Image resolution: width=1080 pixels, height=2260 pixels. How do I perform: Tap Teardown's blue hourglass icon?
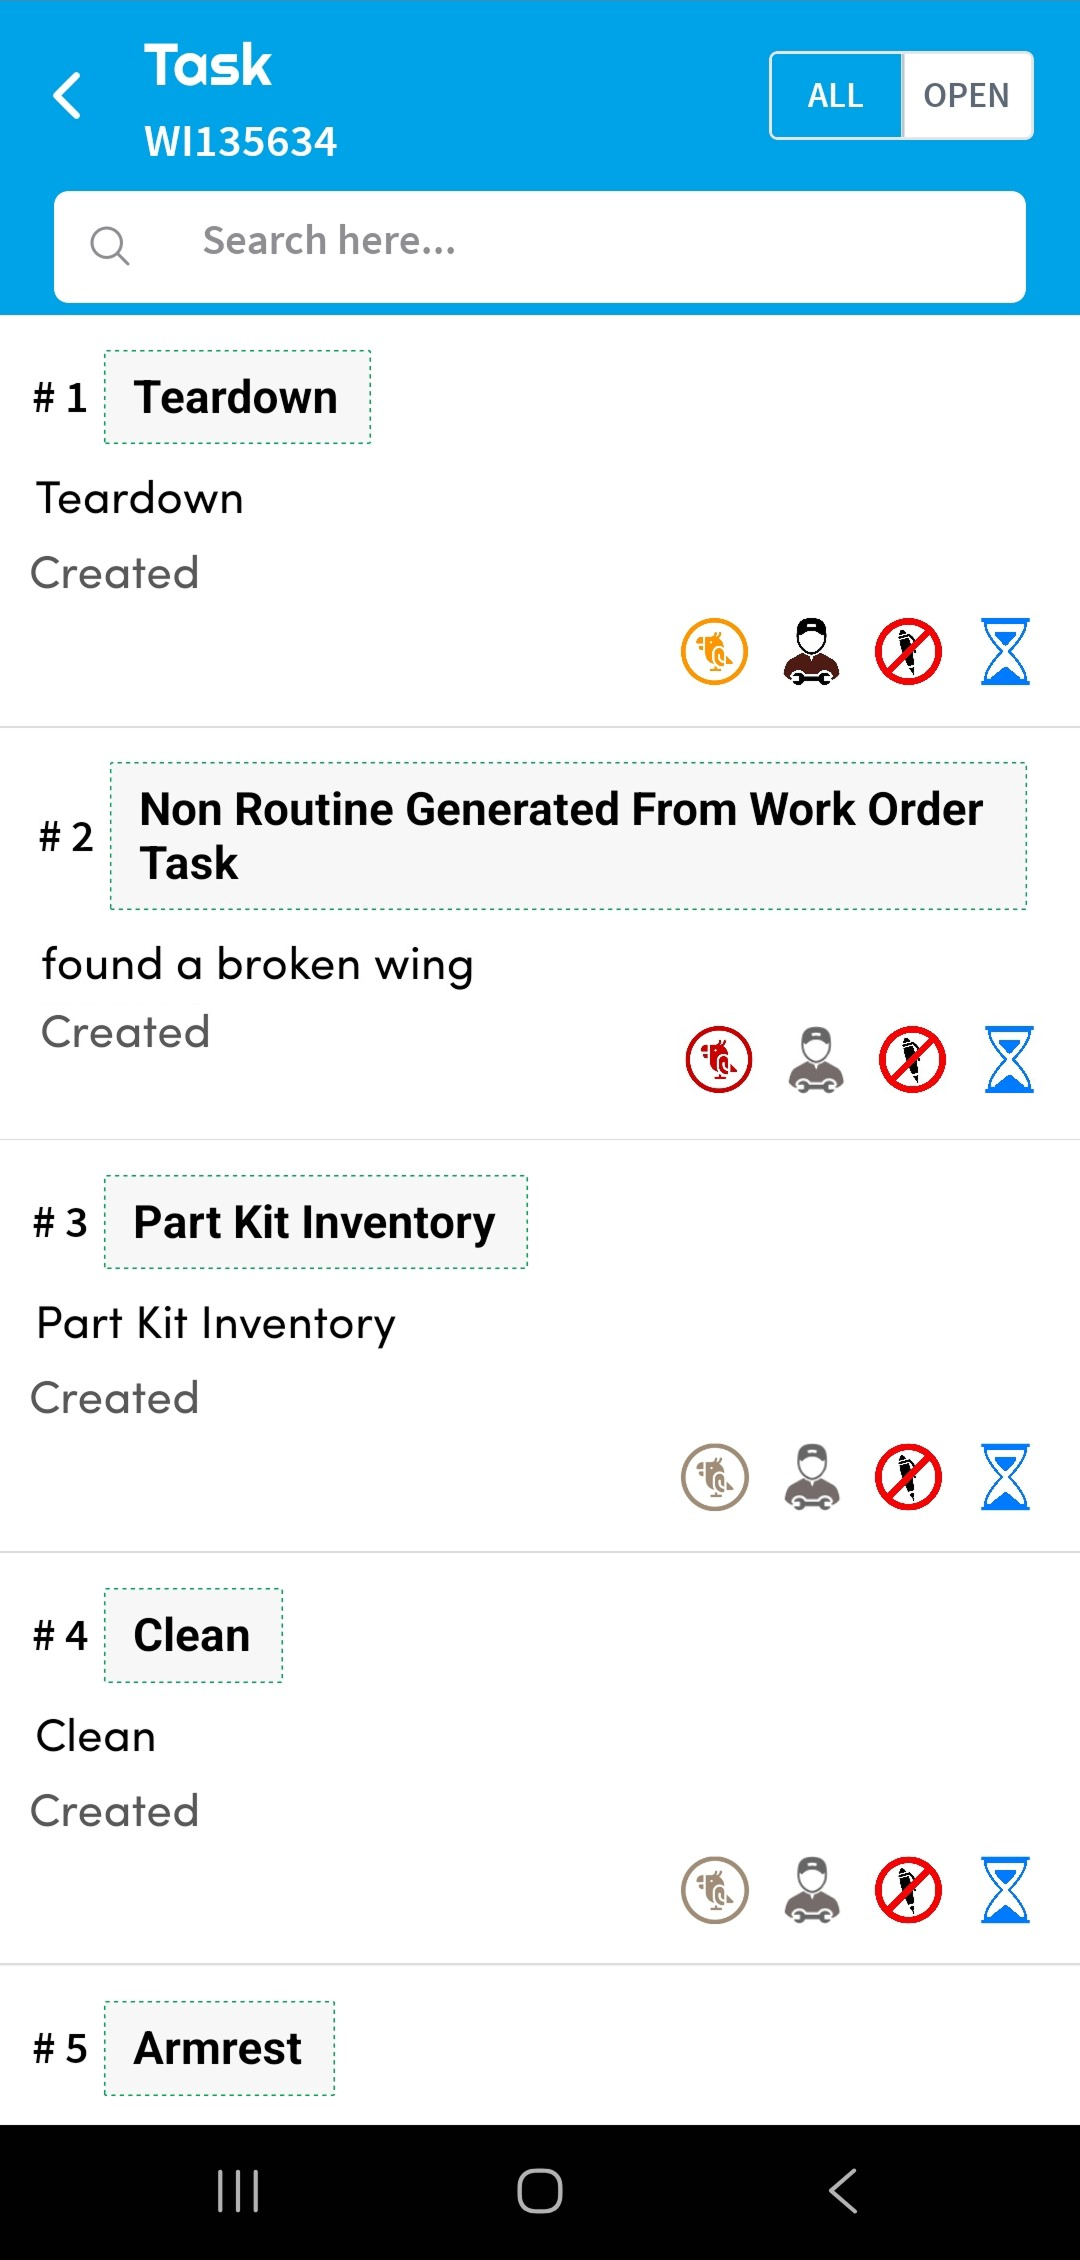pos(1005,652)
